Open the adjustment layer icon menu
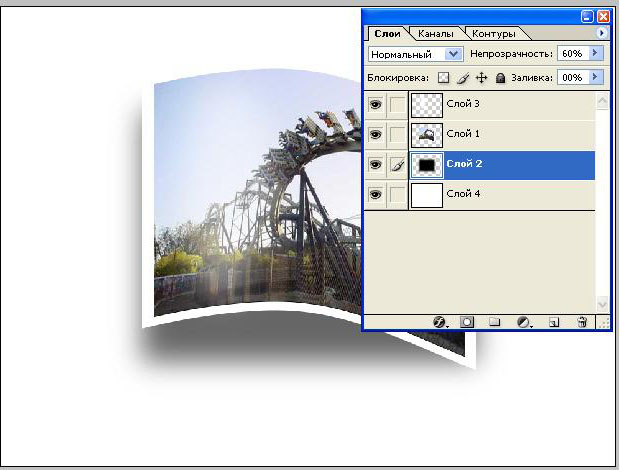This screenshot has width=620, height=470. [x=523, y=322]
